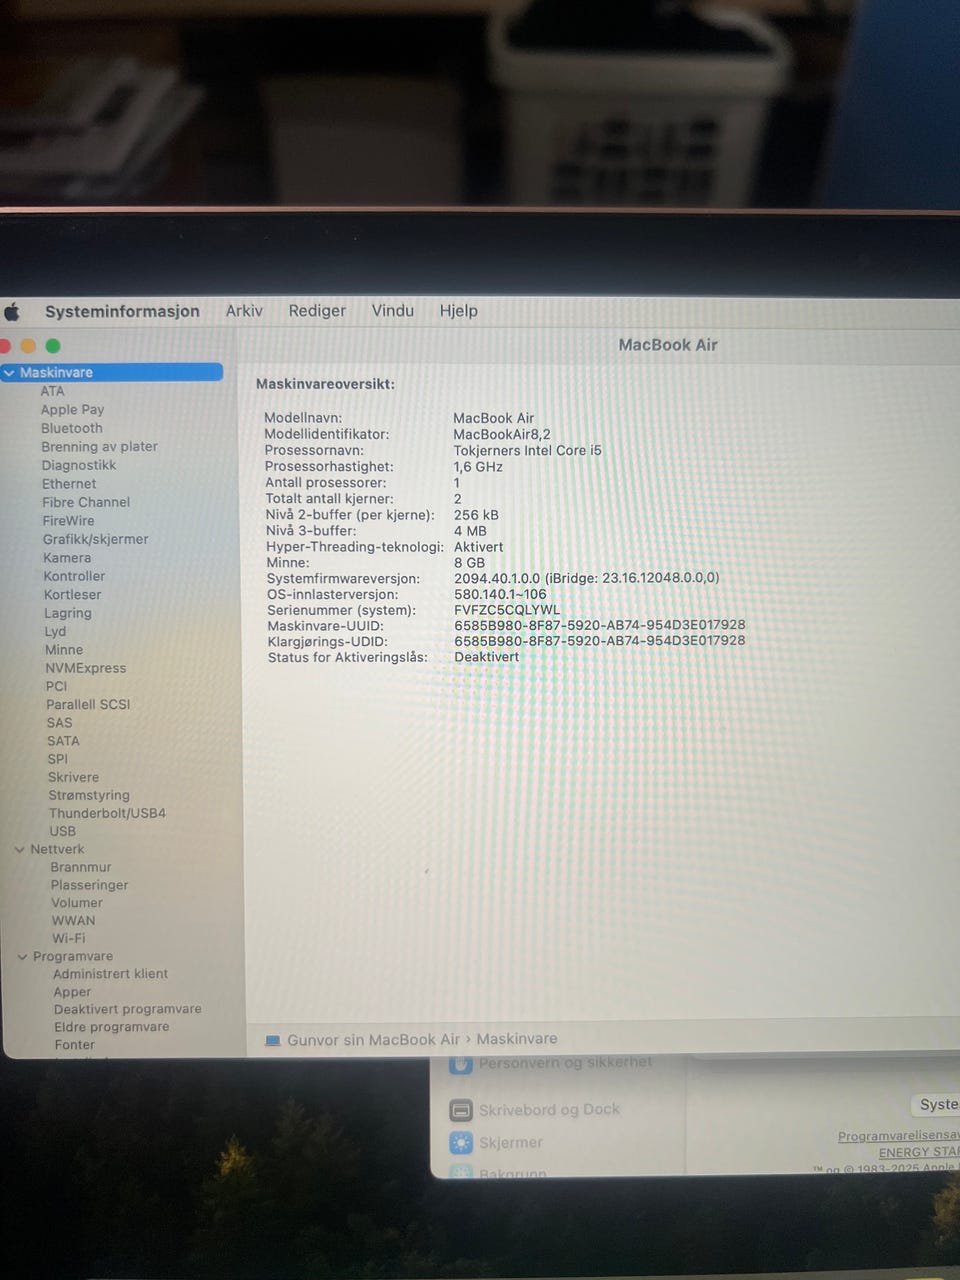Select Eldre programvare in the sidebar
This screenshot has height=1280, width=960.
pos(112,1027)
